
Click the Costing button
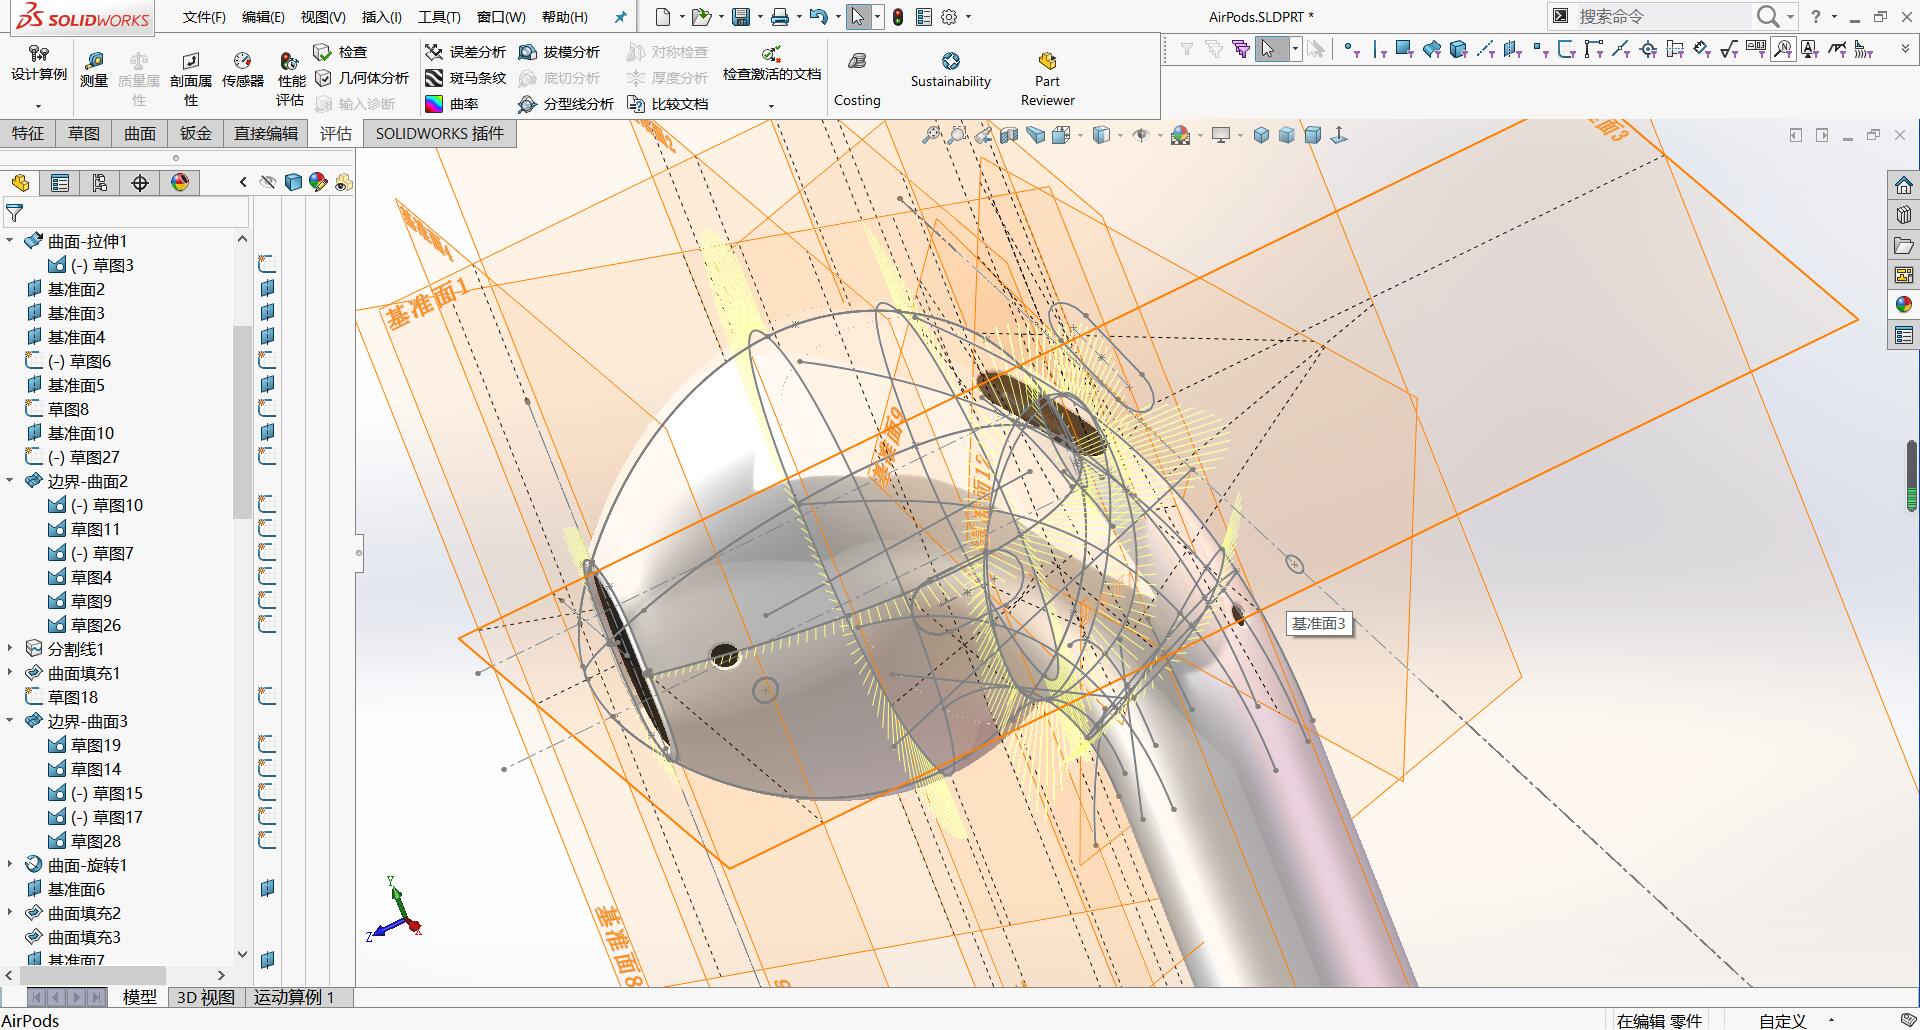[857, 78]
